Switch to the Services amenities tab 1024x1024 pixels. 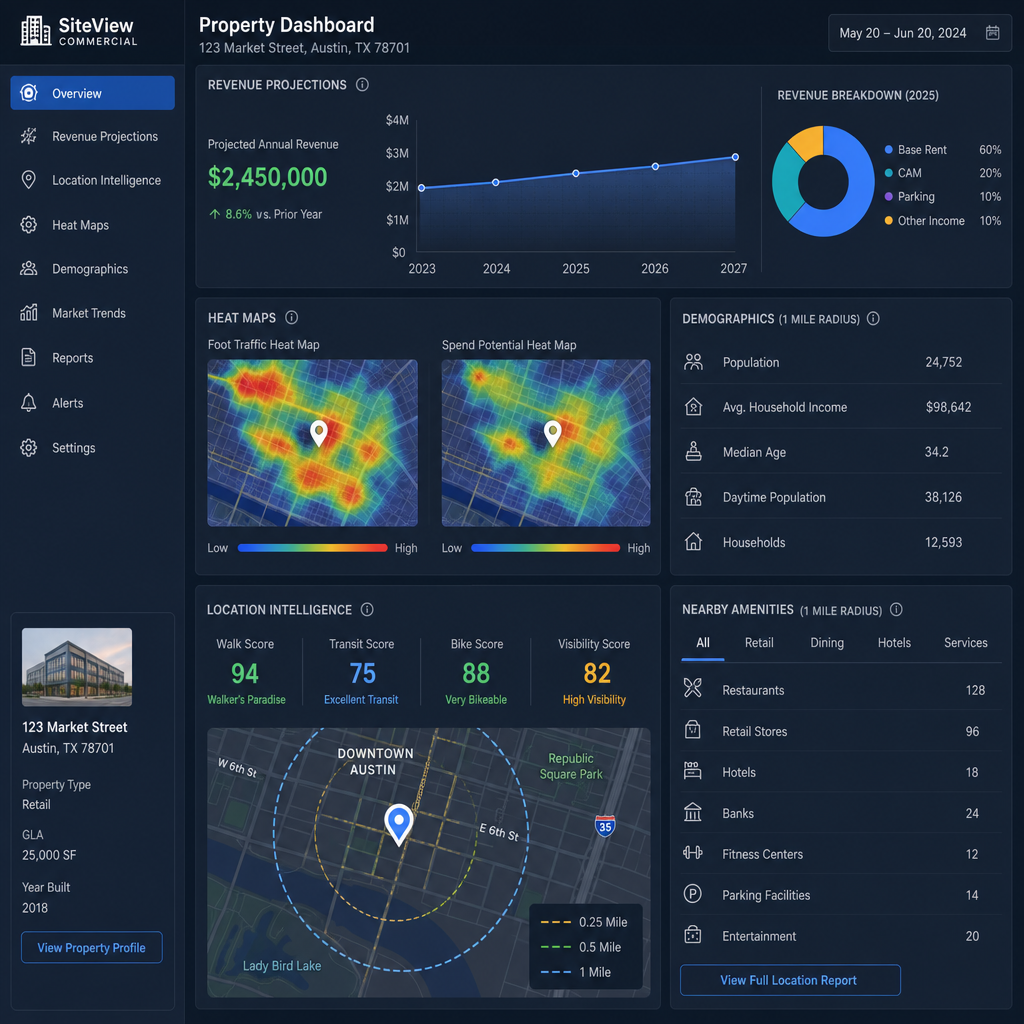[x=965, y=643]
